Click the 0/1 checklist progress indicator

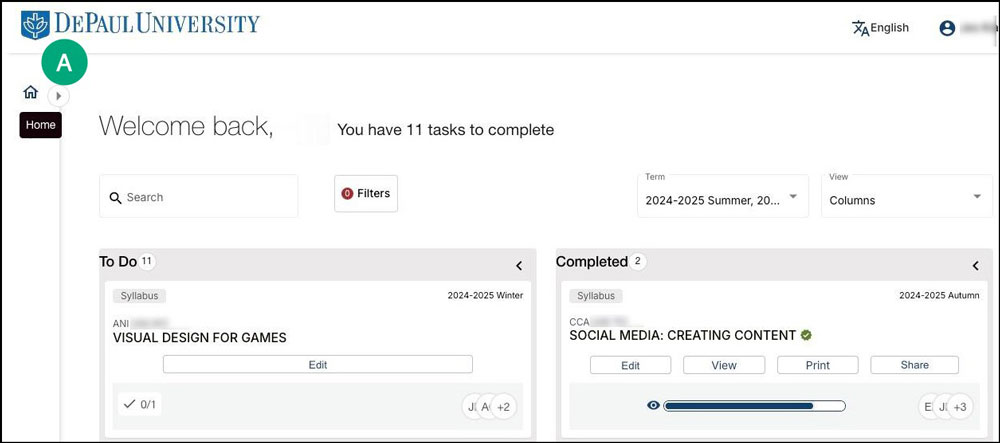point(140,403)
